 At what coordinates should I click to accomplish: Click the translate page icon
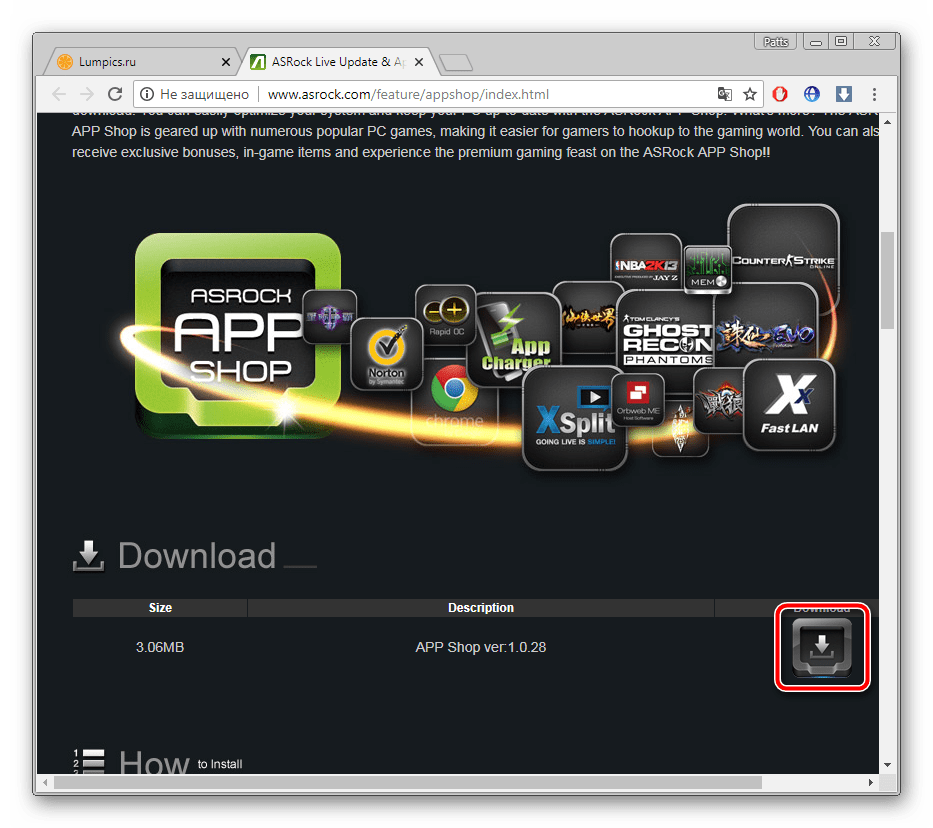click(x=724, y=94)
